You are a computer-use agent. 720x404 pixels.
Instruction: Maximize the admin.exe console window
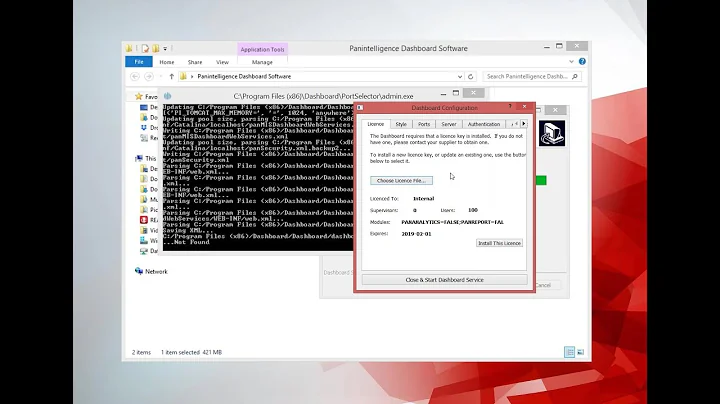coord(456,93)
